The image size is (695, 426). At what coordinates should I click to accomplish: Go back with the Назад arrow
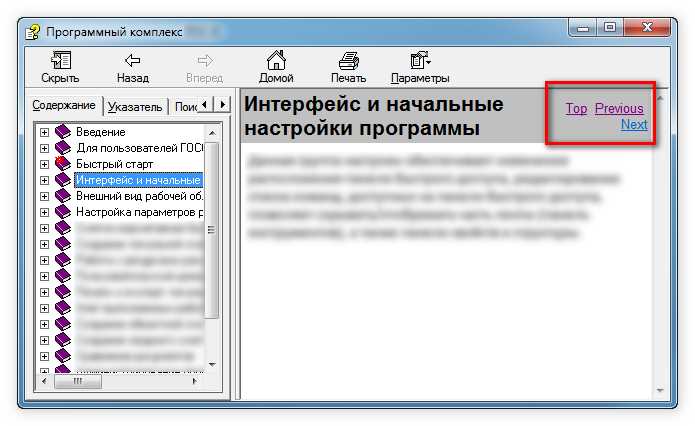(x=133, y=60)
